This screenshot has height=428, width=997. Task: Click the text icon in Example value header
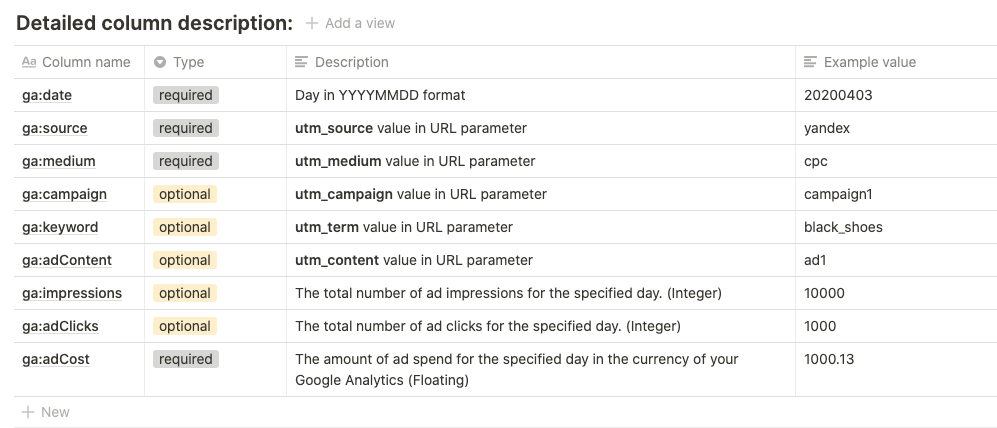(810, 62)
